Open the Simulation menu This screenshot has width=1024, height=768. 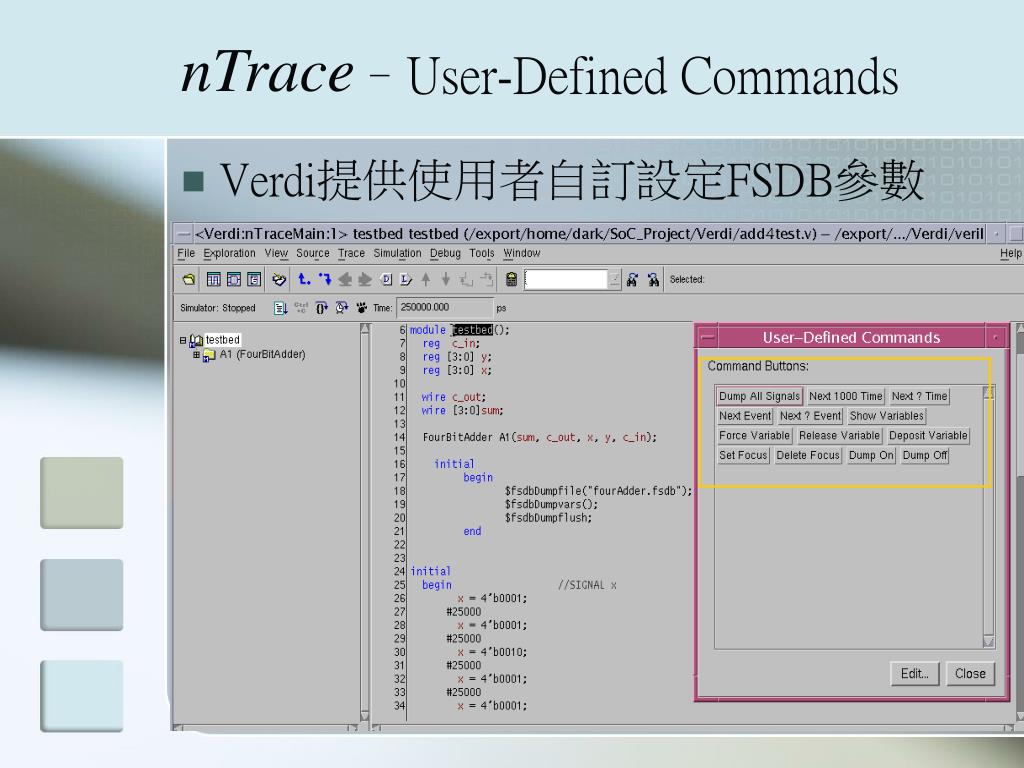coord(397,253)
